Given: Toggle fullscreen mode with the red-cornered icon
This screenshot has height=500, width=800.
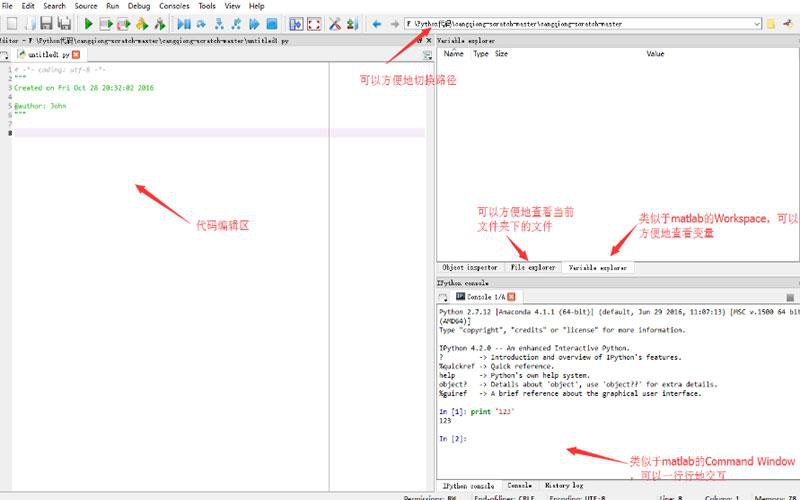Looking at the screenshot, I should [314, 23].
